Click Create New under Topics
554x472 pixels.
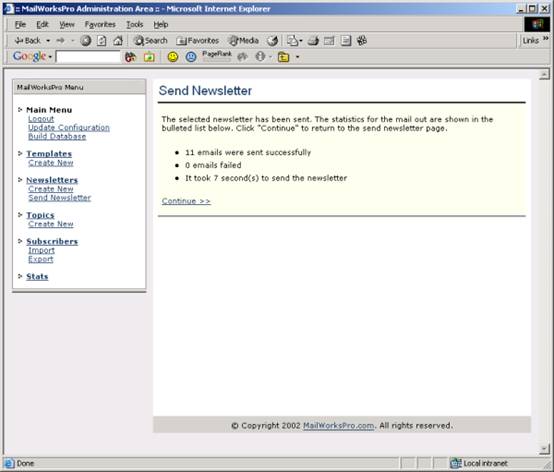(51, 224)
